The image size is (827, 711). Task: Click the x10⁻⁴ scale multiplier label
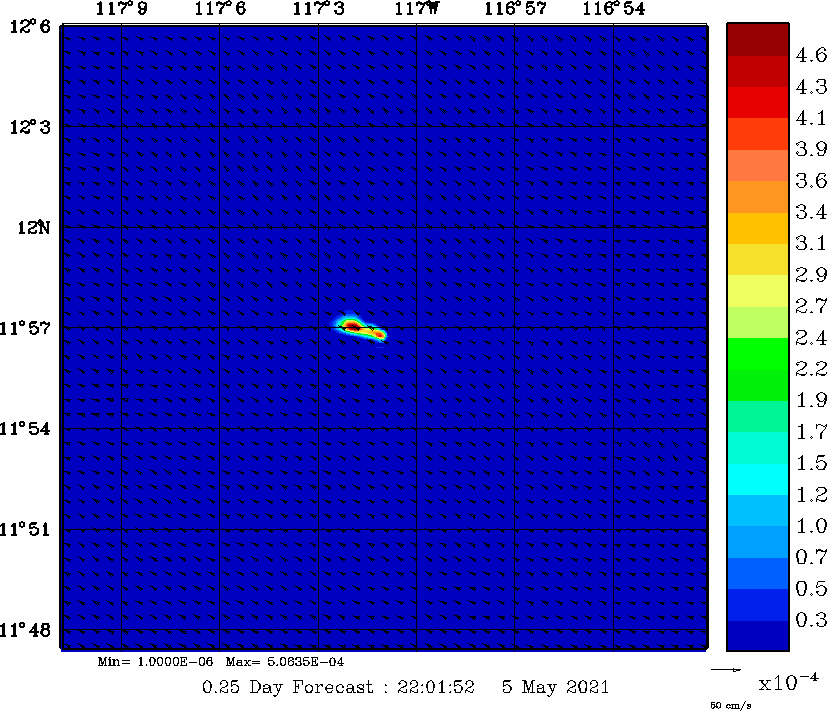tap(789, 683)
